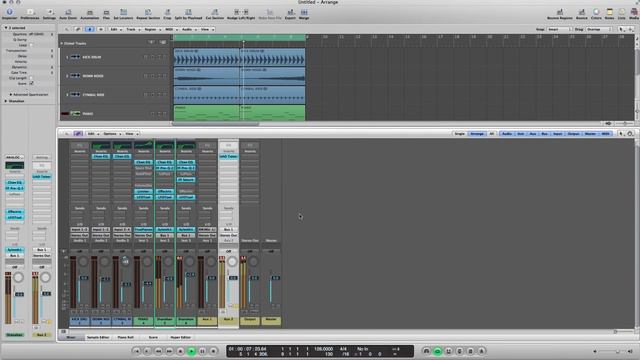This screenshot has height=360, width=640.
Task: Toggle the green Cycle mode button
Action: [438, 351]
